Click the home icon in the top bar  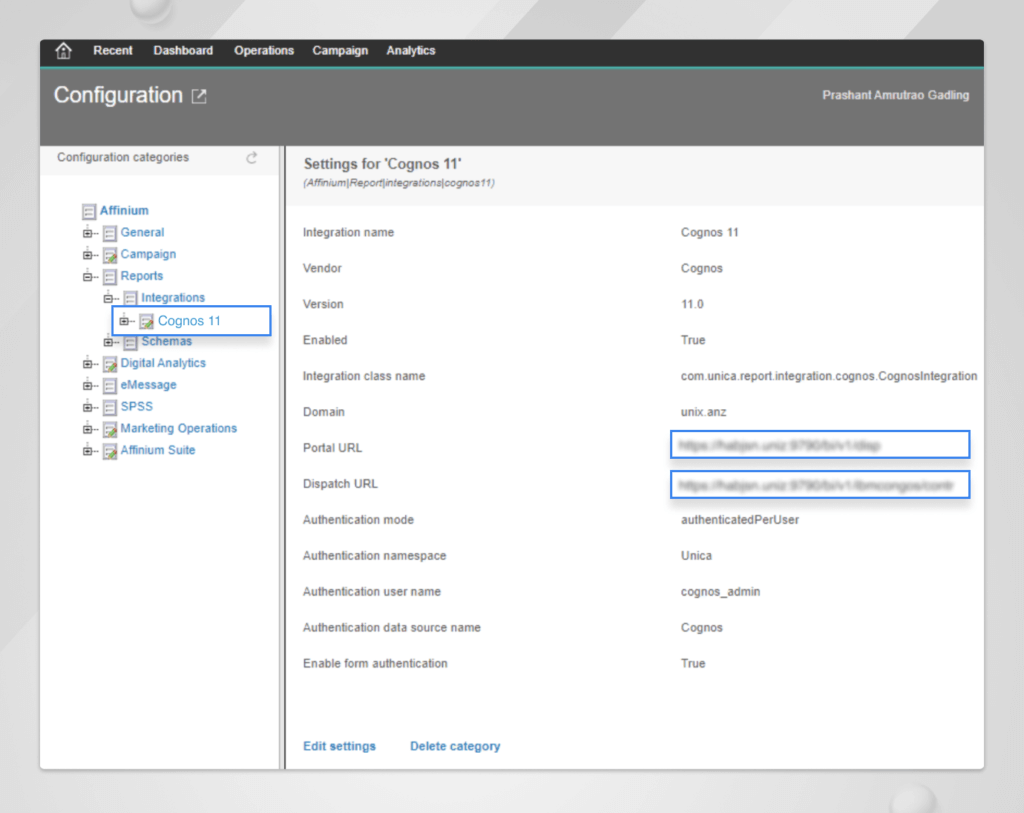click(x=63, y=51)
